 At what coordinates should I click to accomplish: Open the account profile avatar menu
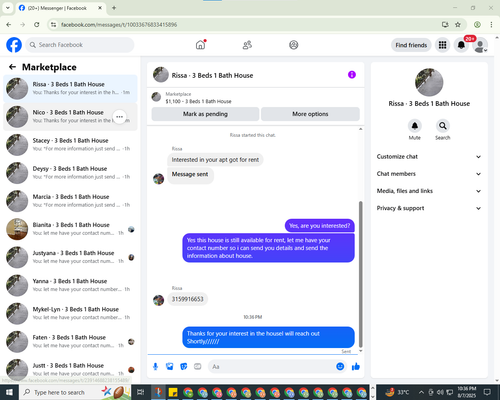(480, 45)
